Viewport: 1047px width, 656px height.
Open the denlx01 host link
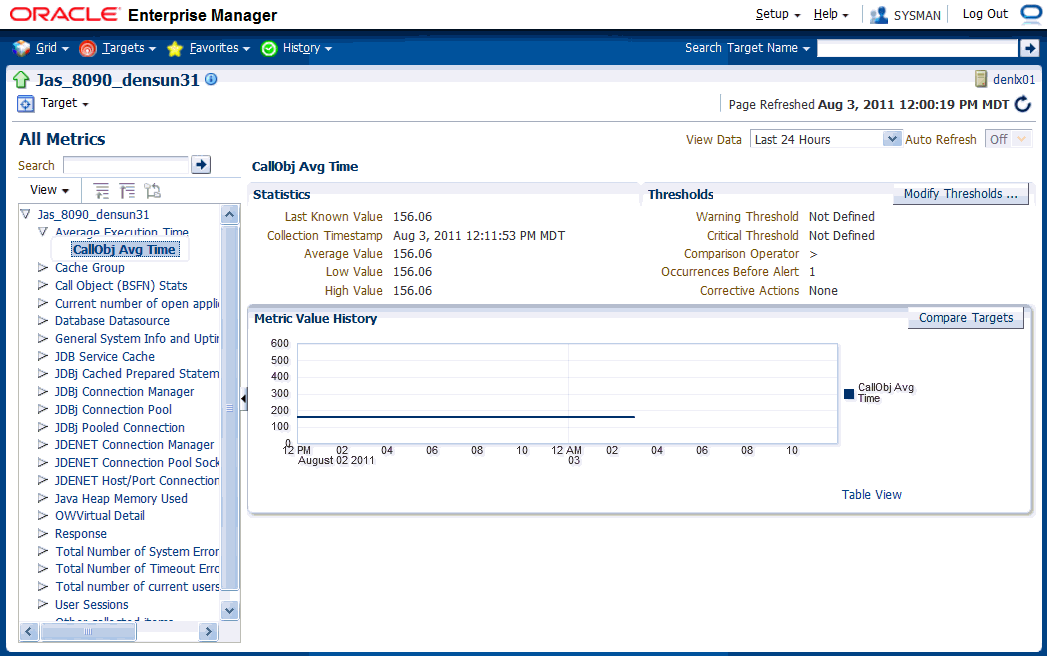1014,79
